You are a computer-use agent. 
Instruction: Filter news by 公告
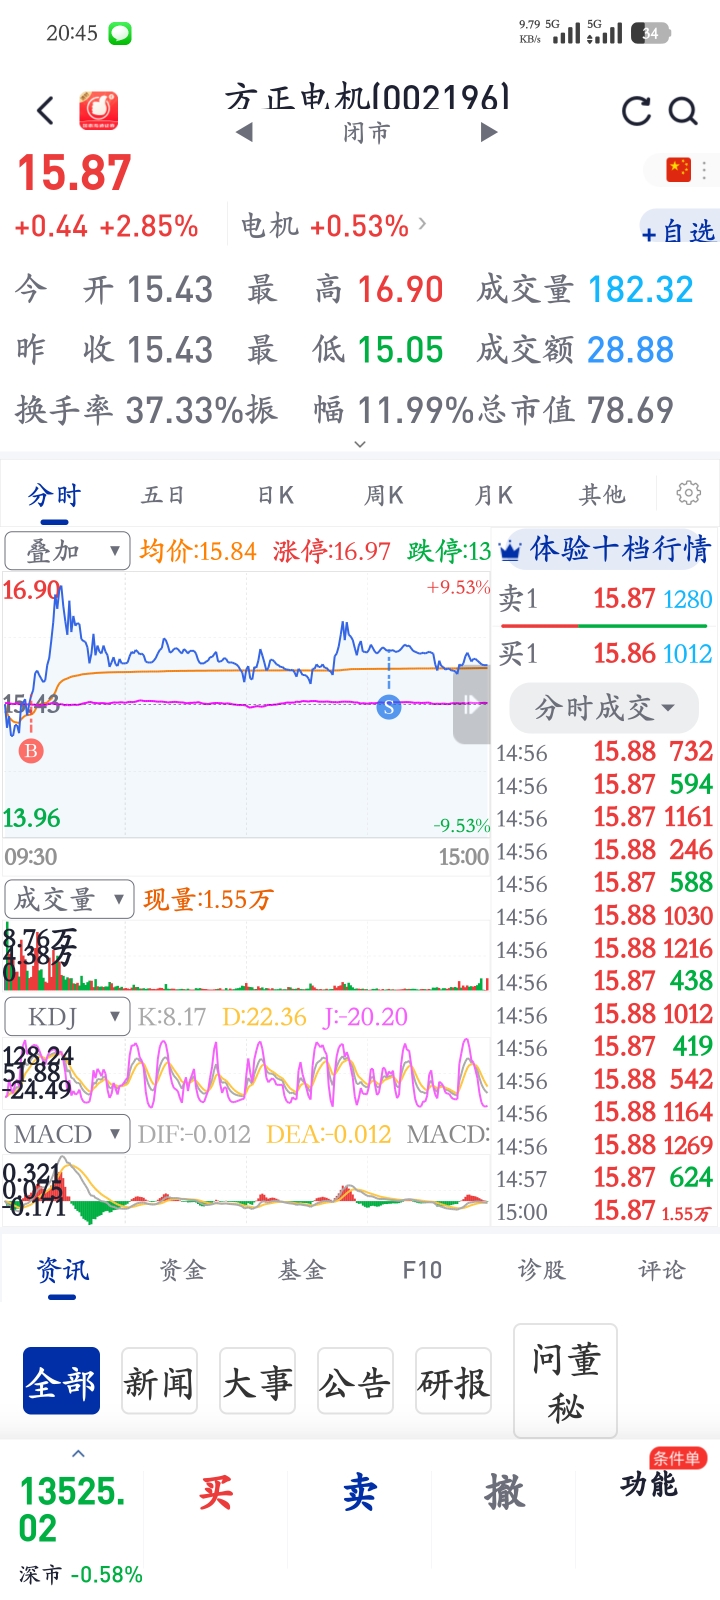point(355,1381)
